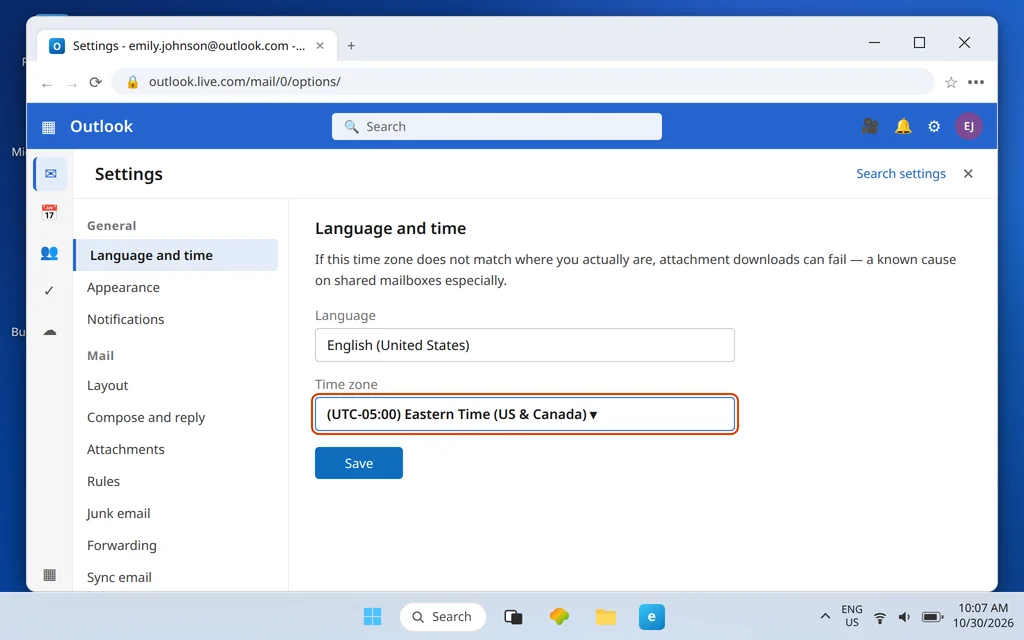Viewport: 1024px width, 640px height.
Task: Open the EJ account avatar
Action: tap(969, 126)
